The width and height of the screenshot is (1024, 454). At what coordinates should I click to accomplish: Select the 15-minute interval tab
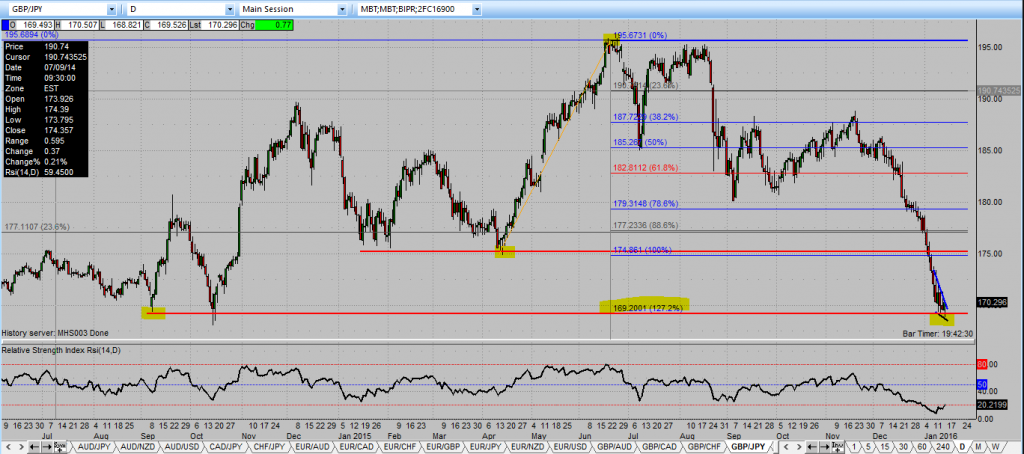[884, 446]
